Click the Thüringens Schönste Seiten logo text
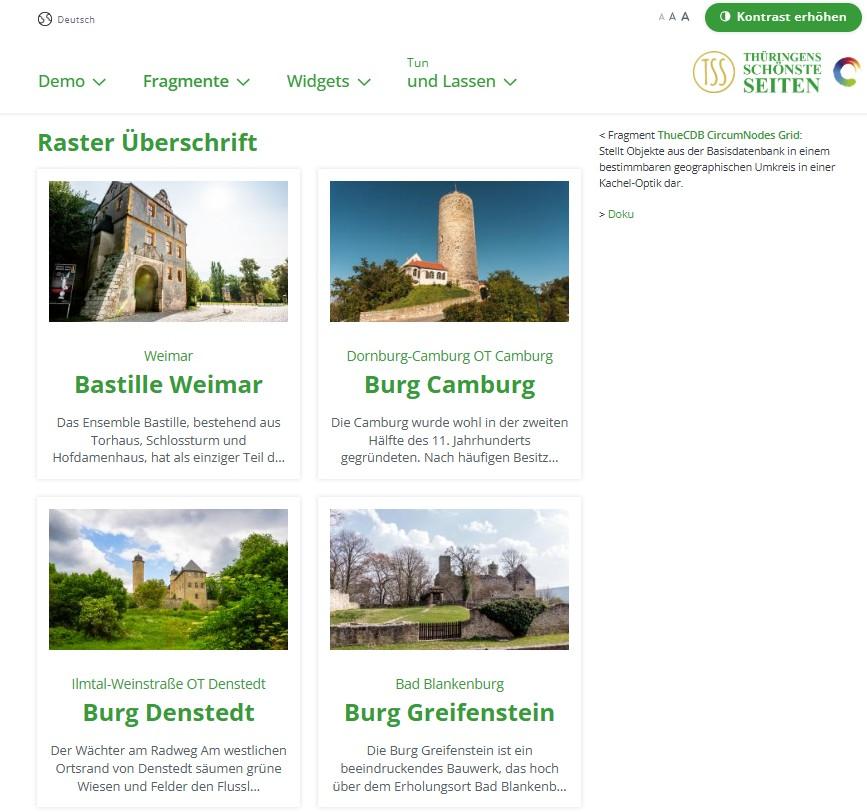 (782, 72)
